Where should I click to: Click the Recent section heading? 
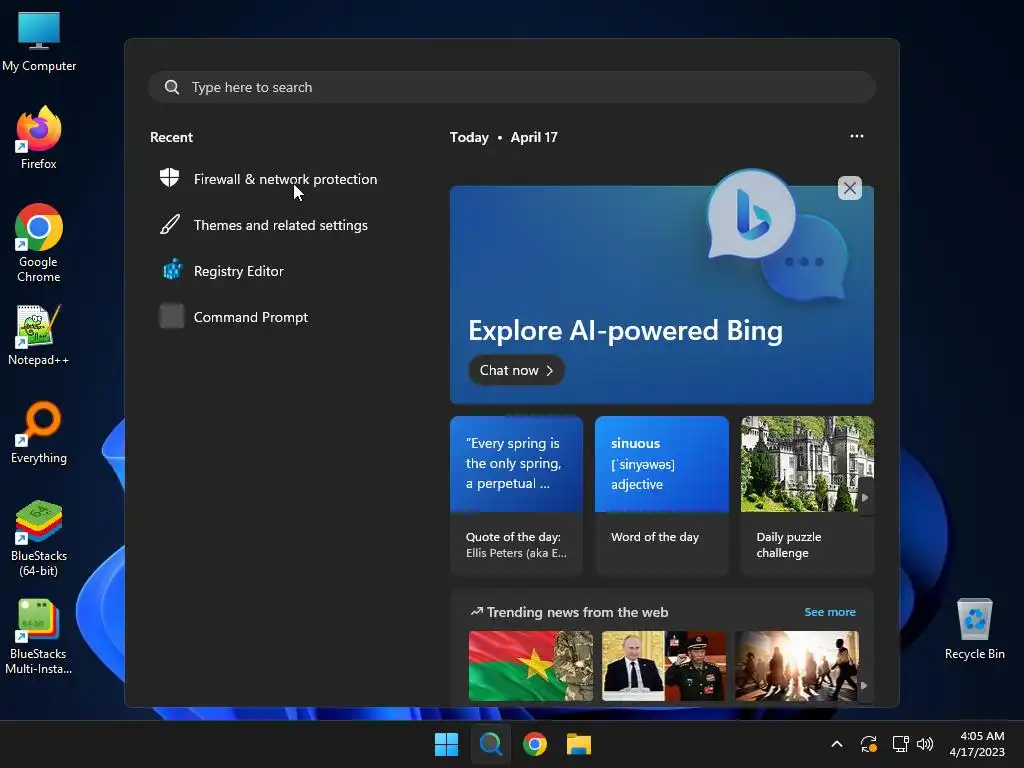point(172,137)
